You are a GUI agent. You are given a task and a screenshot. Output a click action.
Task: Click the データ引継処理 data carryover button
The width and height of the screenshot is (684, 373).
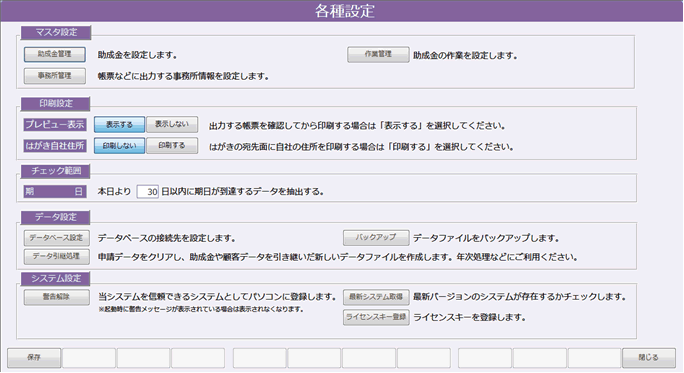coord(56,257)
